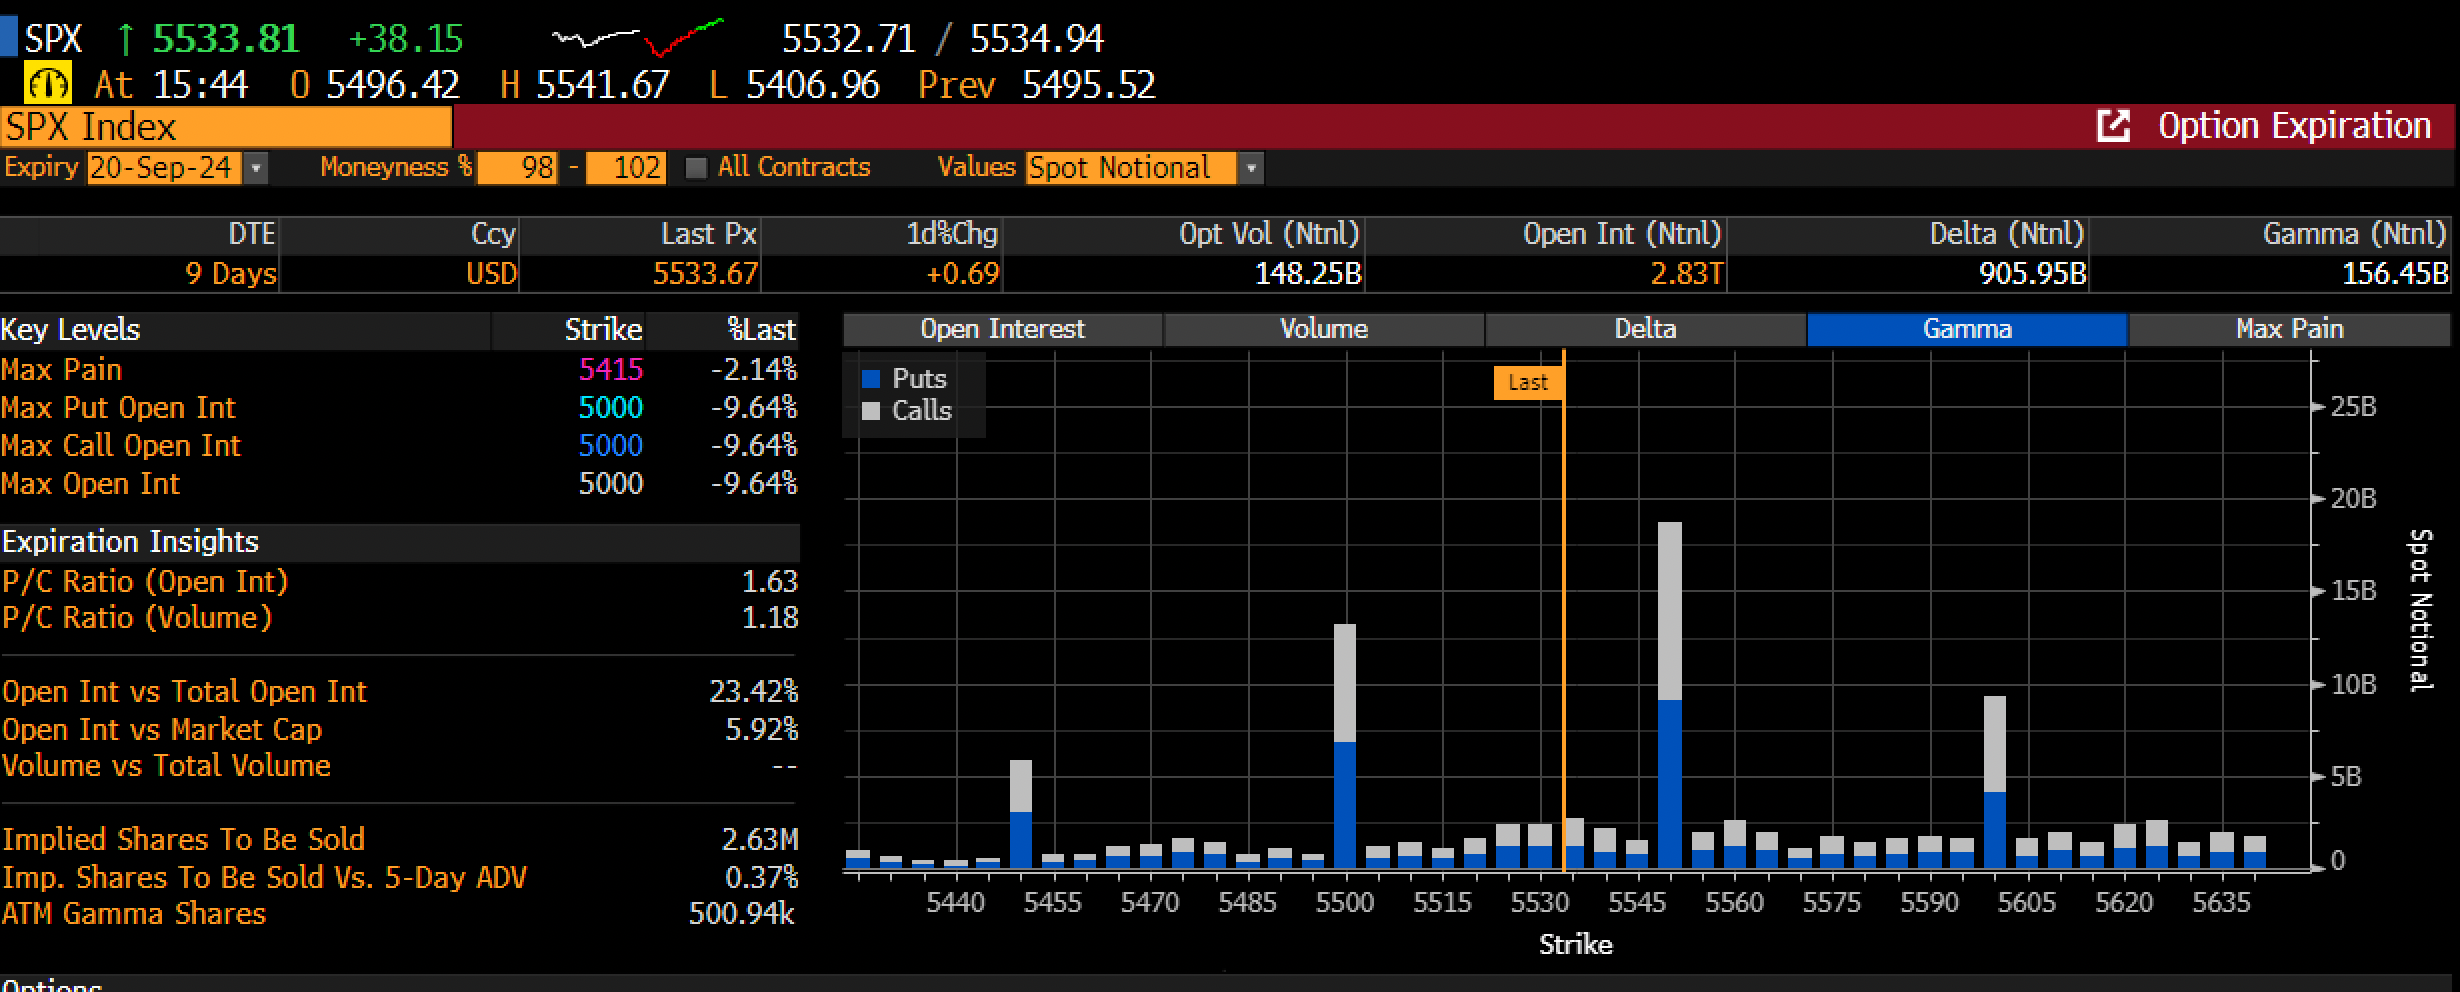
Task: Click the Max Call Open Int strike 5000
Action: coord(611,446)
